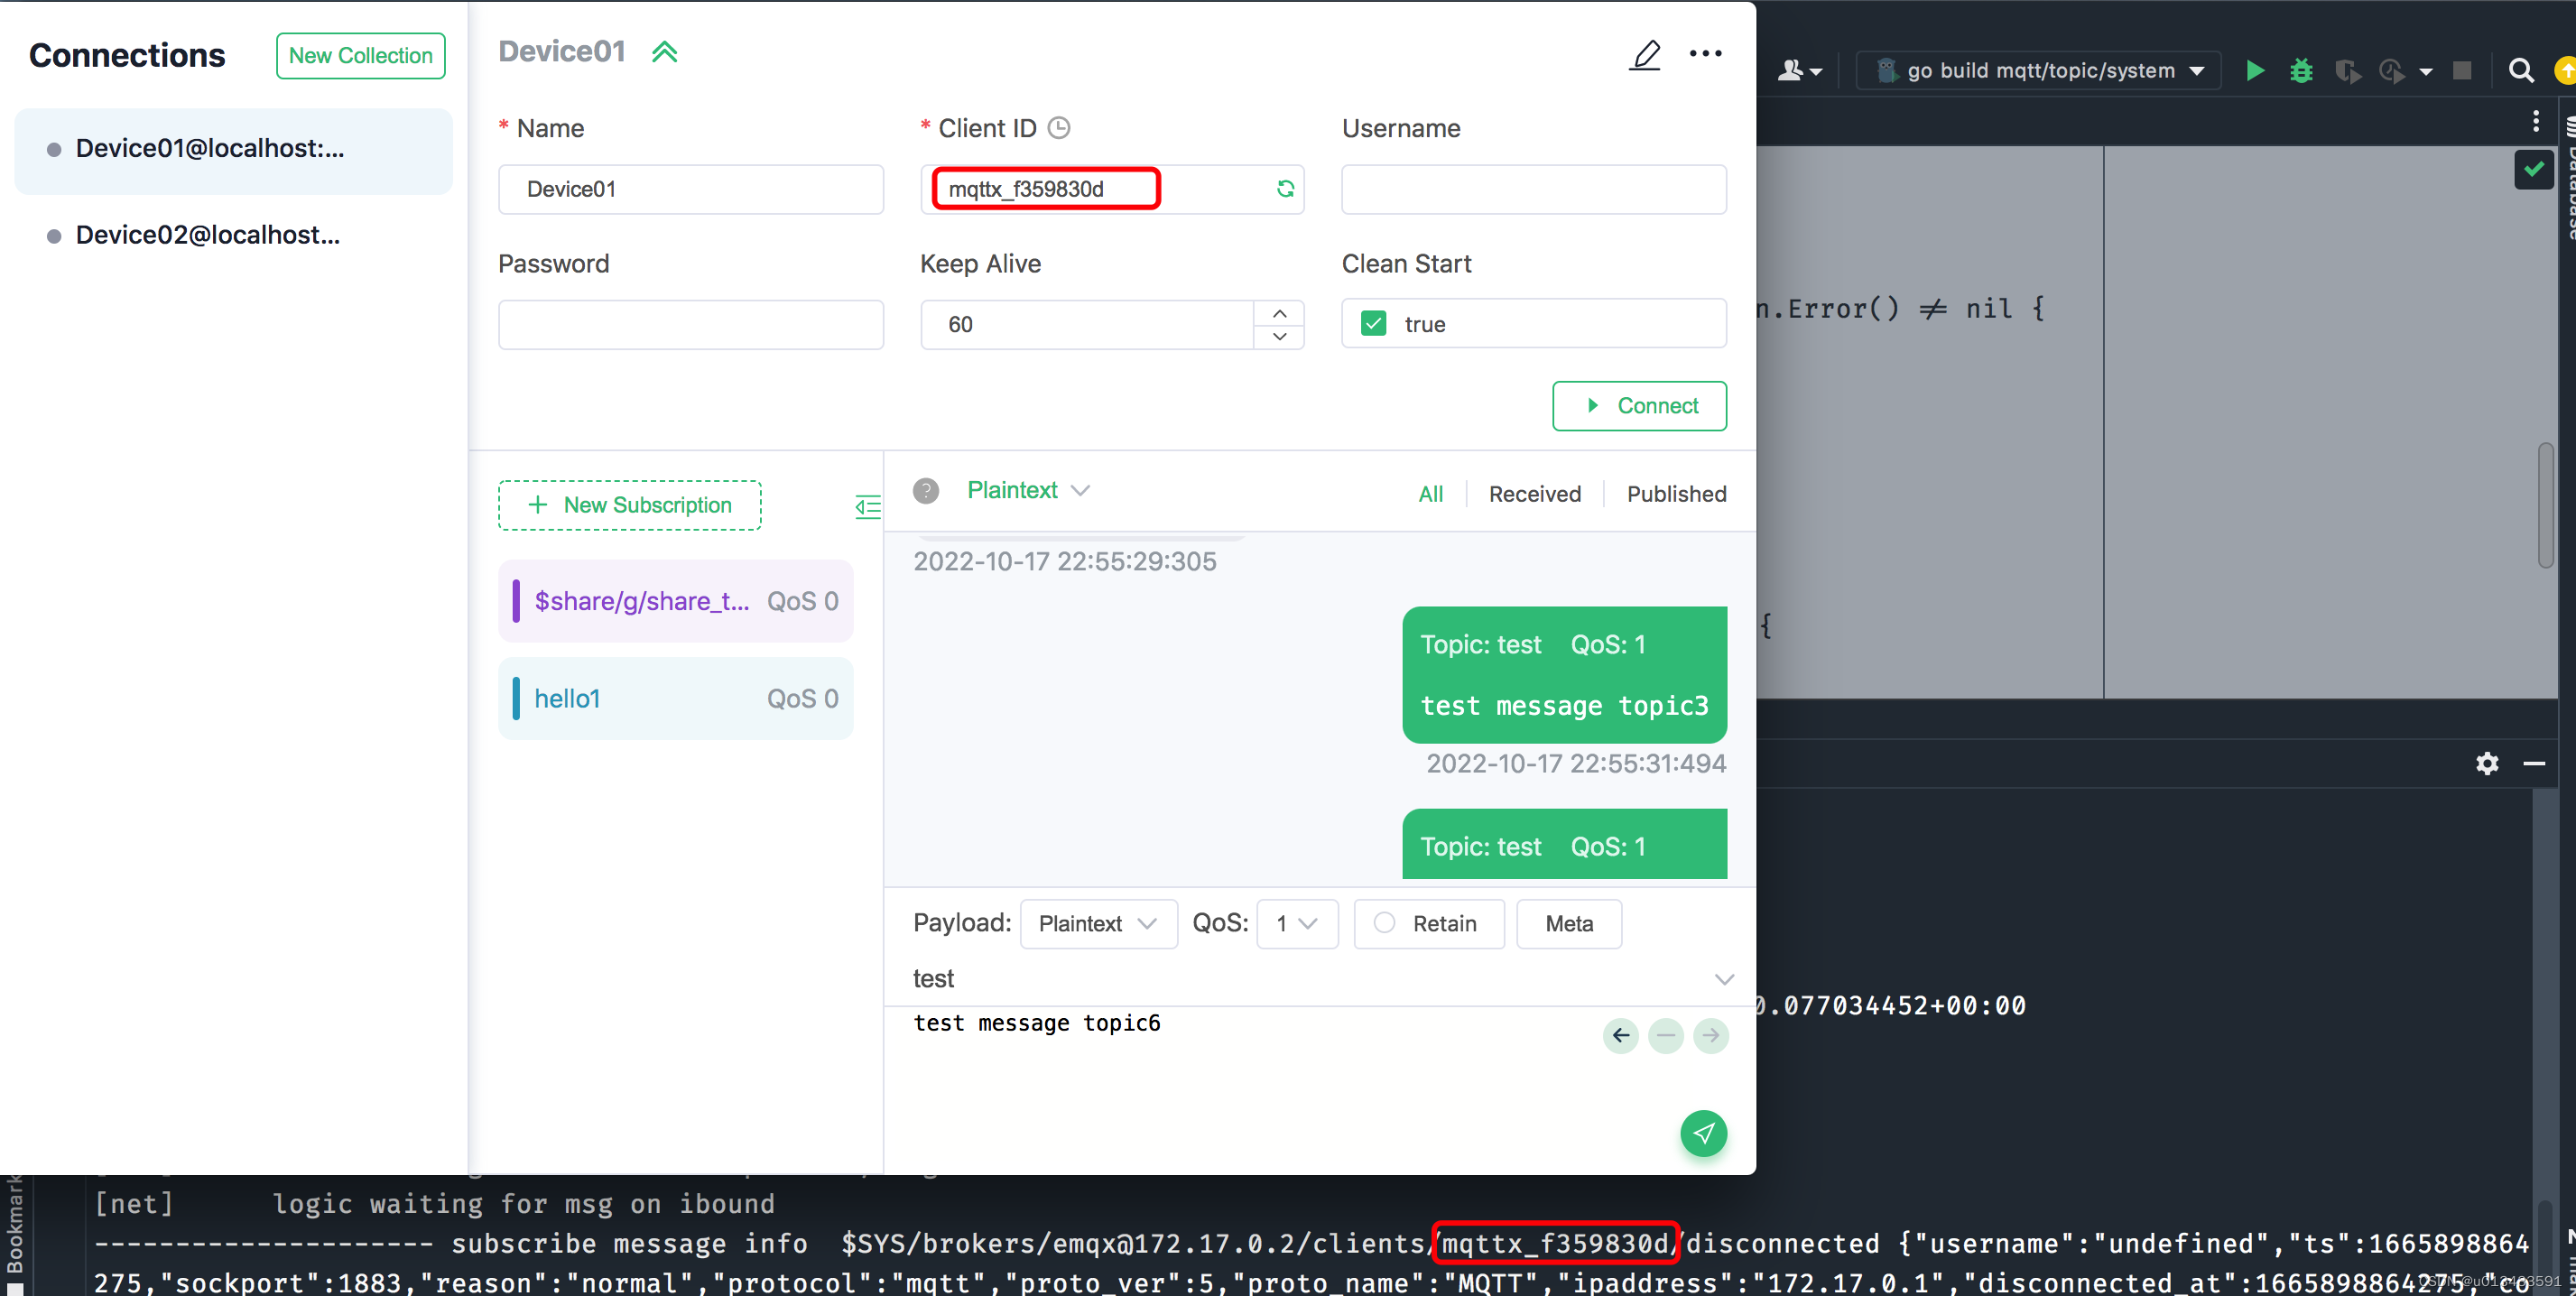Viewport: 2576px width, 1296px height.
Task: Select $share/g/share_t... subscription
Action: pyautogui.click(x=675, y=601)
